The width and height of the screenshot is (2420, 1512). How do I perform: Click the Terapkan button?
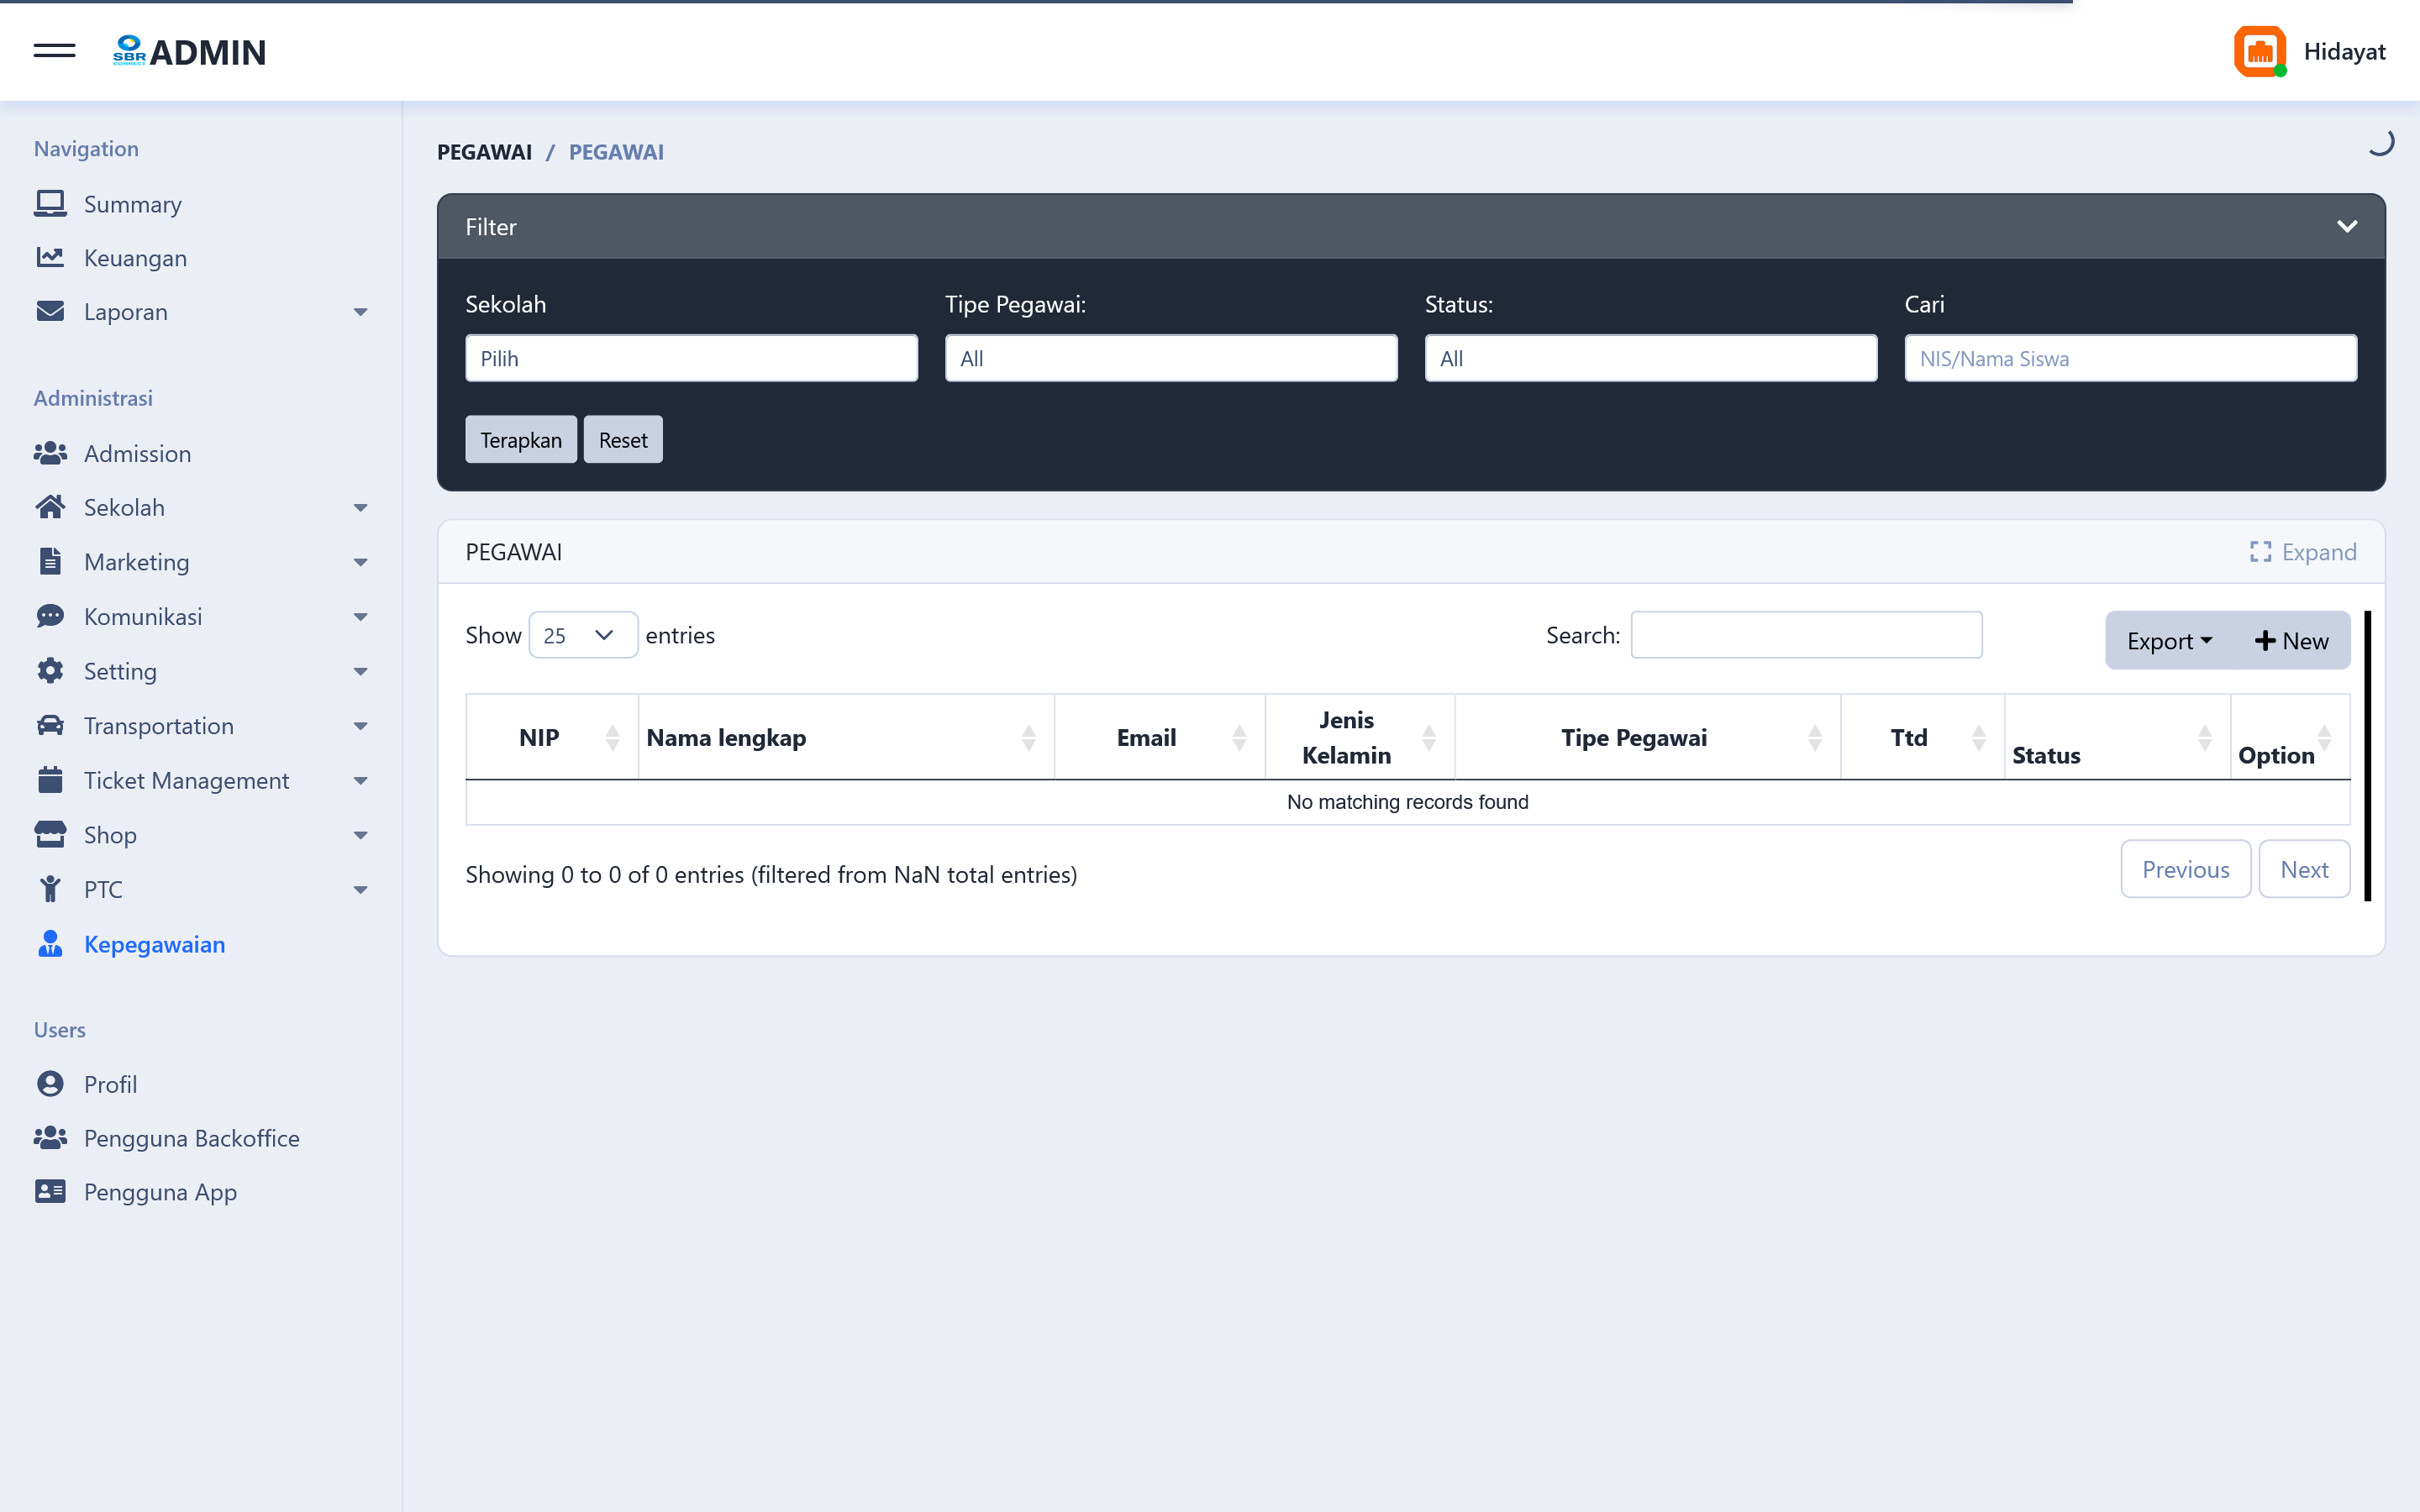point(521,440)
